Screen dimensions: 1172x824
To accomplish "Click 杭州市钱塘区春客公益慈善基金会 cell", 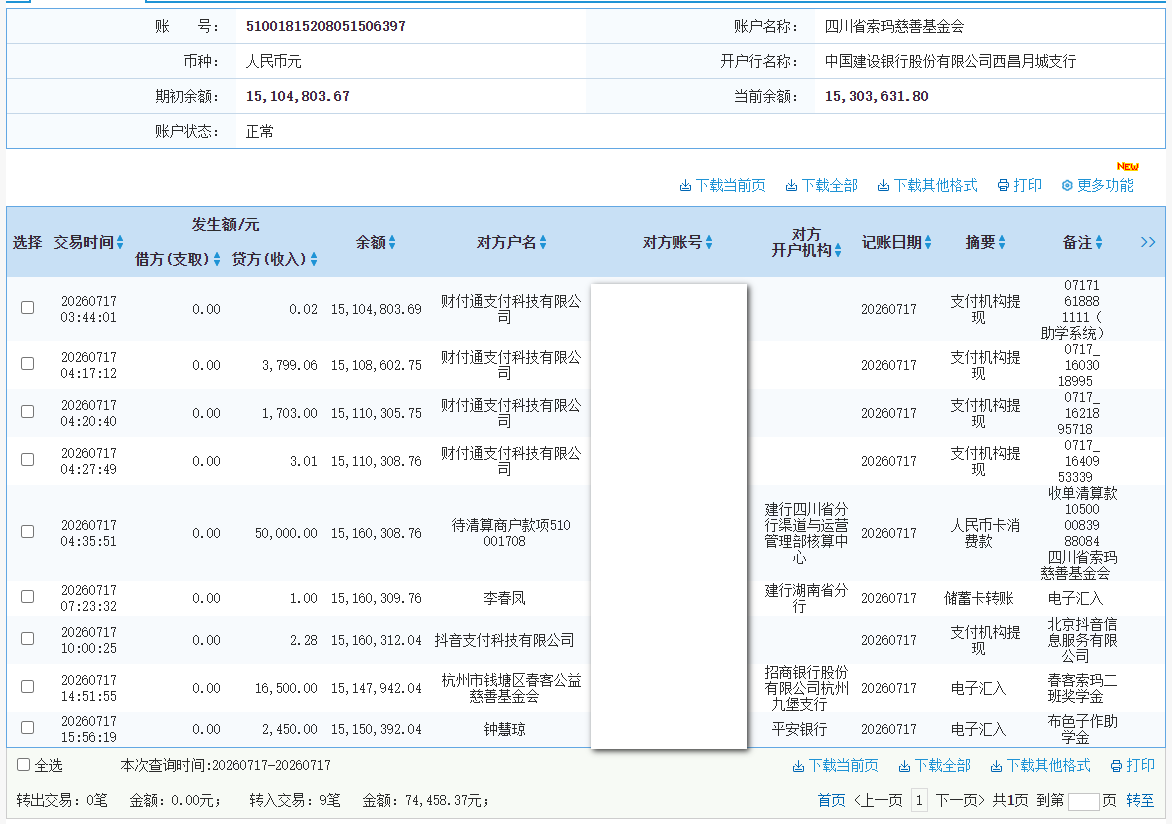I will coord(511,688).
